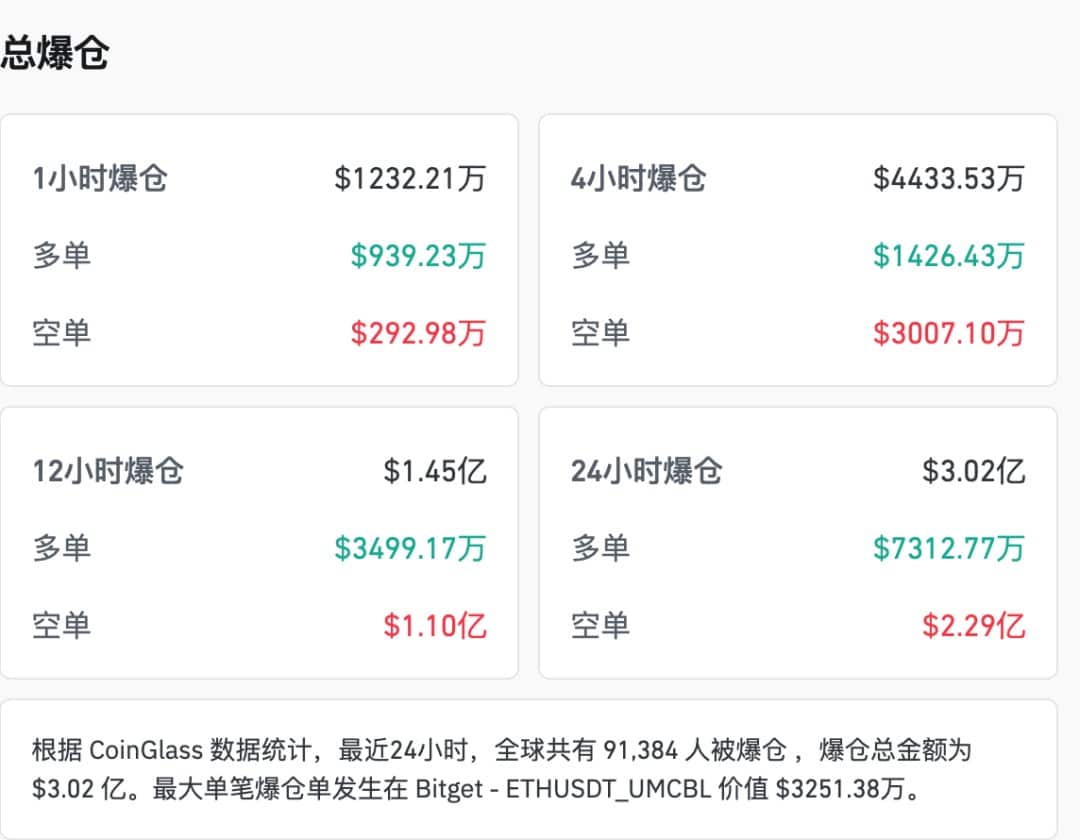This screenshot has width=1080, height=840.
Task: Click the green long value $3499.17万
Action: (x=410, y=548)
